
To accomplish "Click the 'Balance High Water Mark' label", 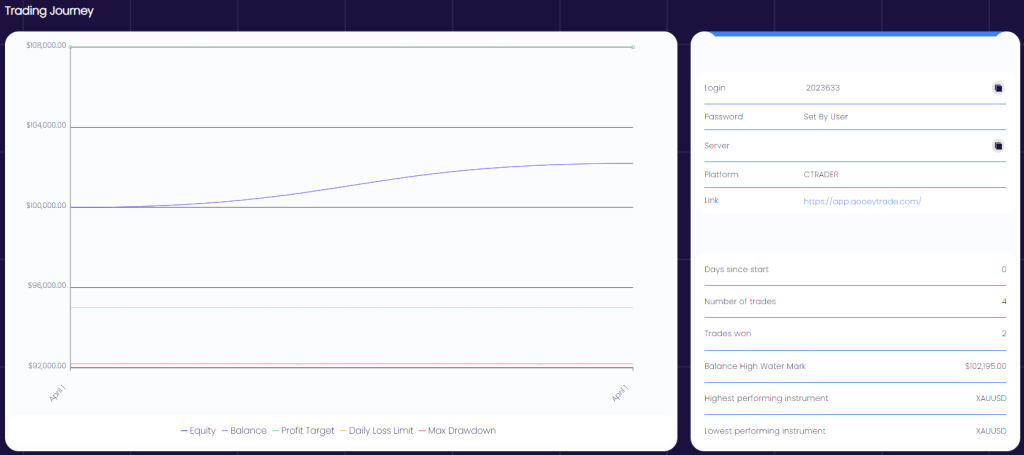I will (755, 366).
